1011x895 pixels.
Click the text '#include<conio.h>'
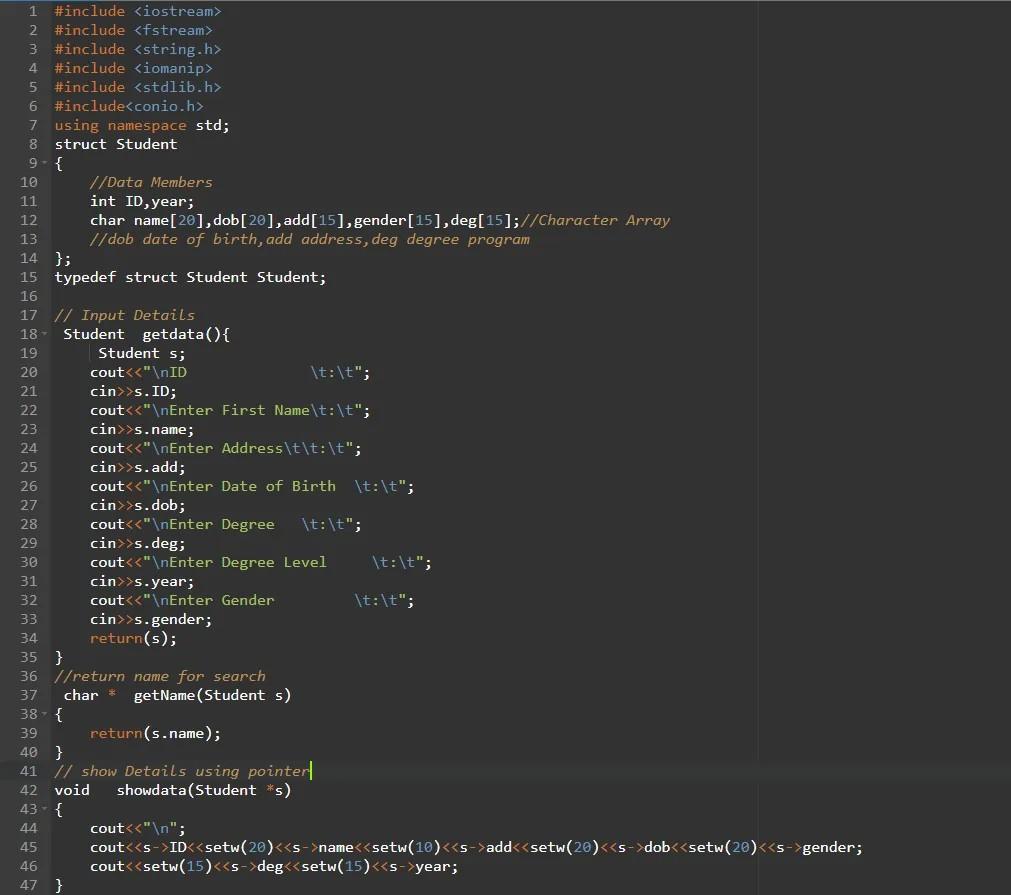click(129, 106)
